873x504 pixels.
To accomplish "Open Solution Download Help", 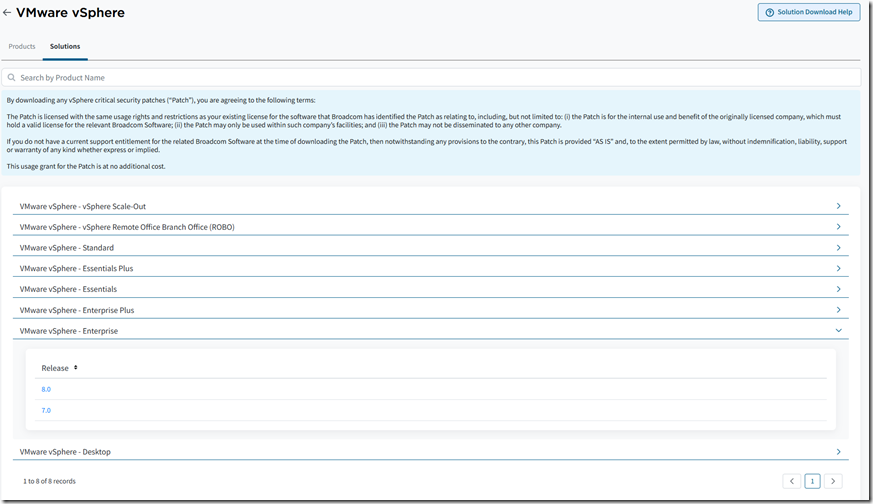I will click(x=808, y=12).
